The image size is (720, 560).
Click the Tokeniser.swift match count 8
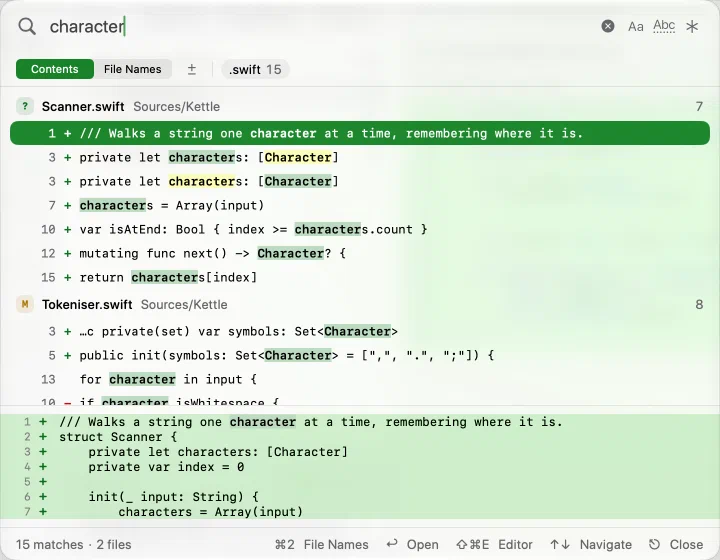click(x=699, y=304)
